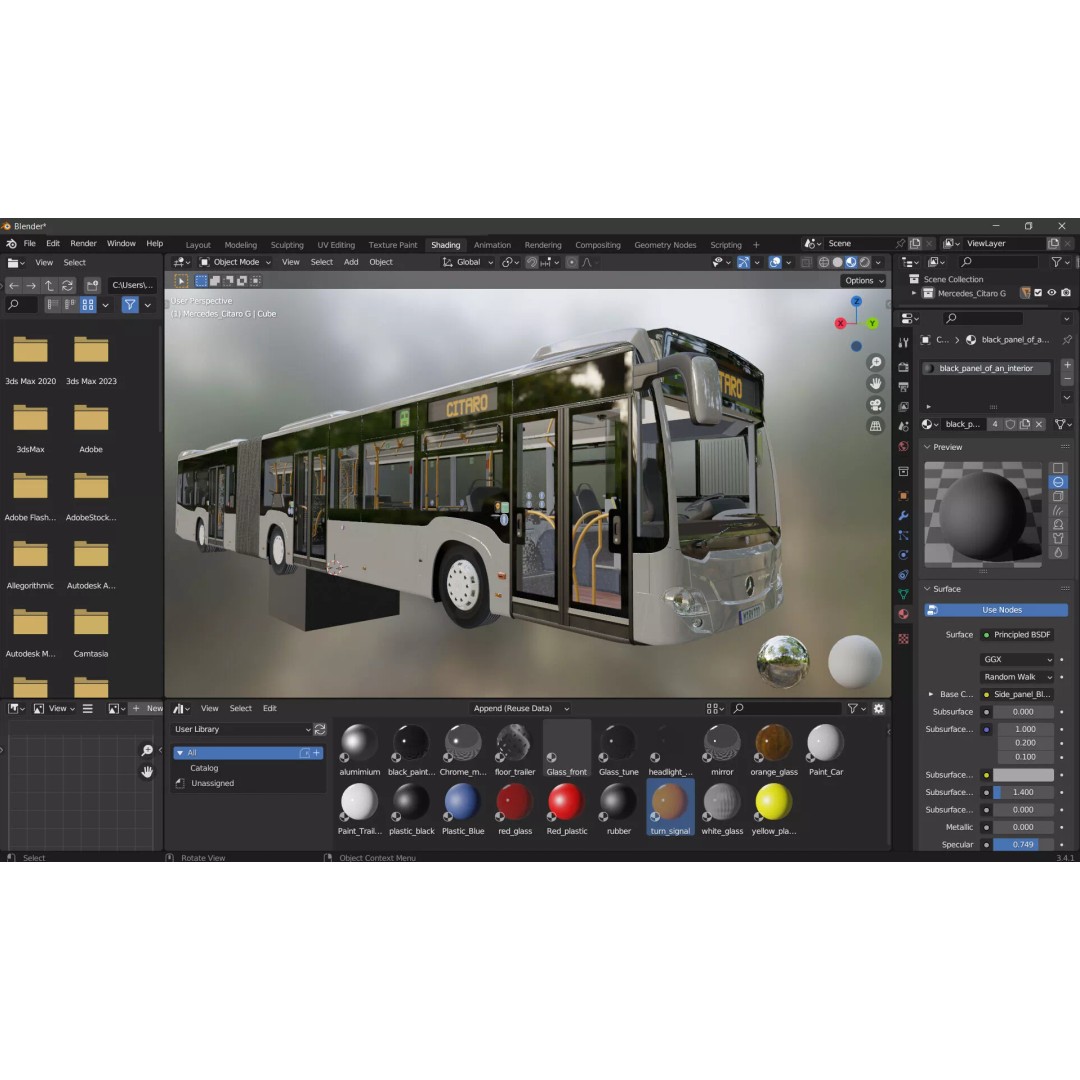1080x1080 pixels.
Task: Open the Output properties tab
Action: coord(903,387)
